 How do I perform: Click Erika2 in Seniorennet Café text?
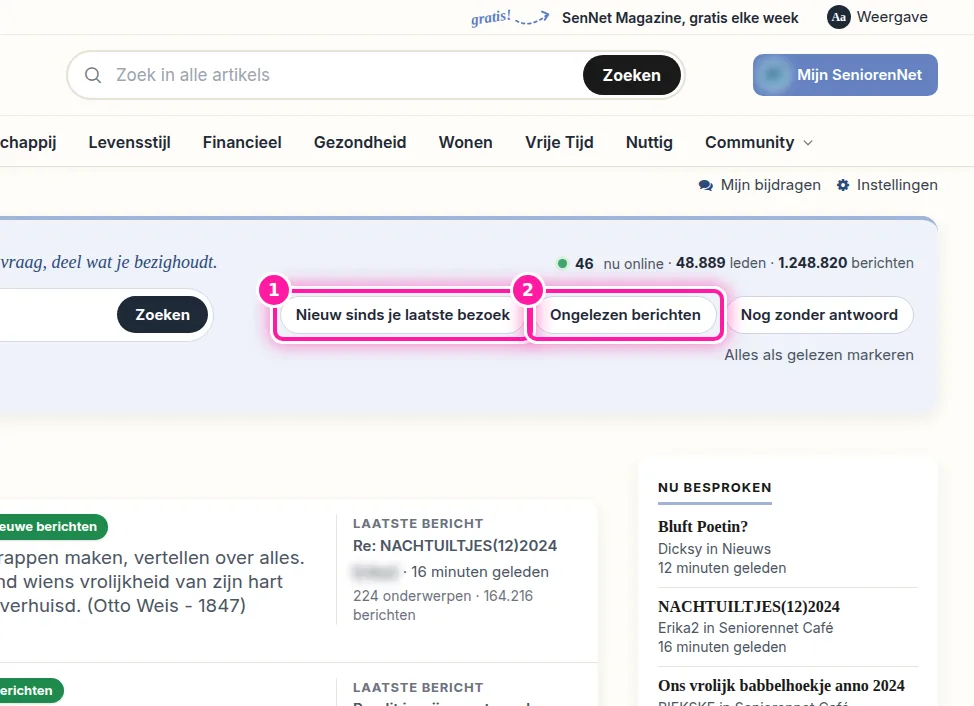click(745, 628)
